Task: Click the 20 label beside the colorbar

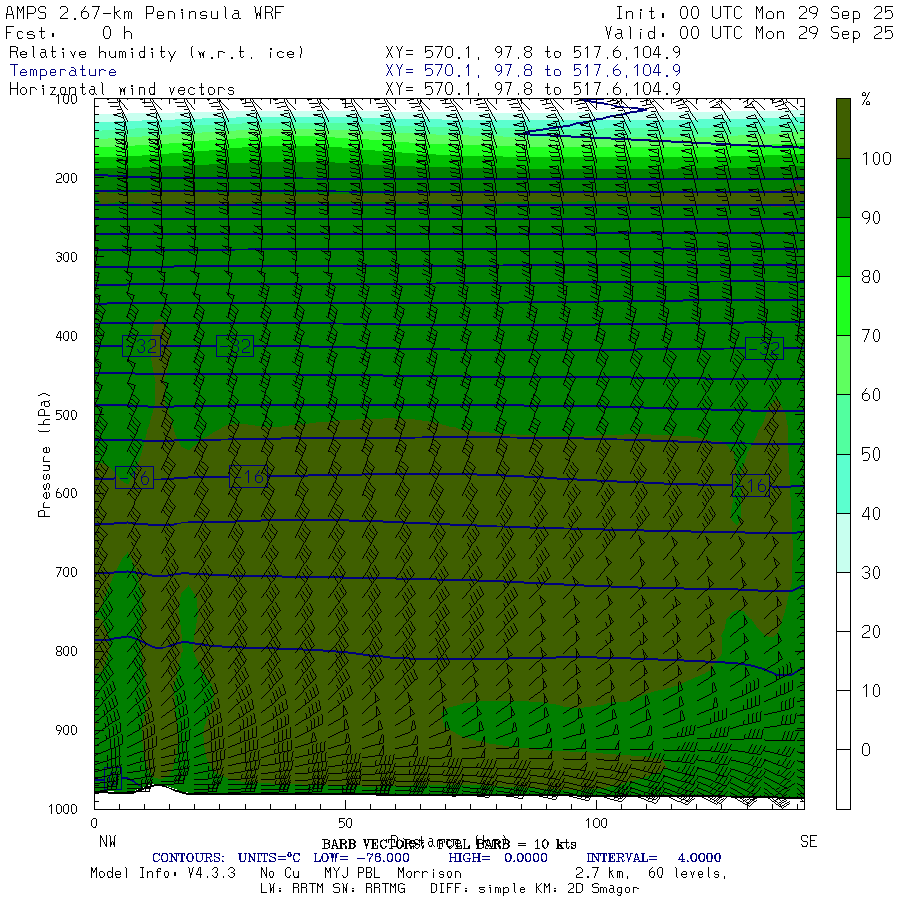Action: pyautogui.click(x=870, y=631)
